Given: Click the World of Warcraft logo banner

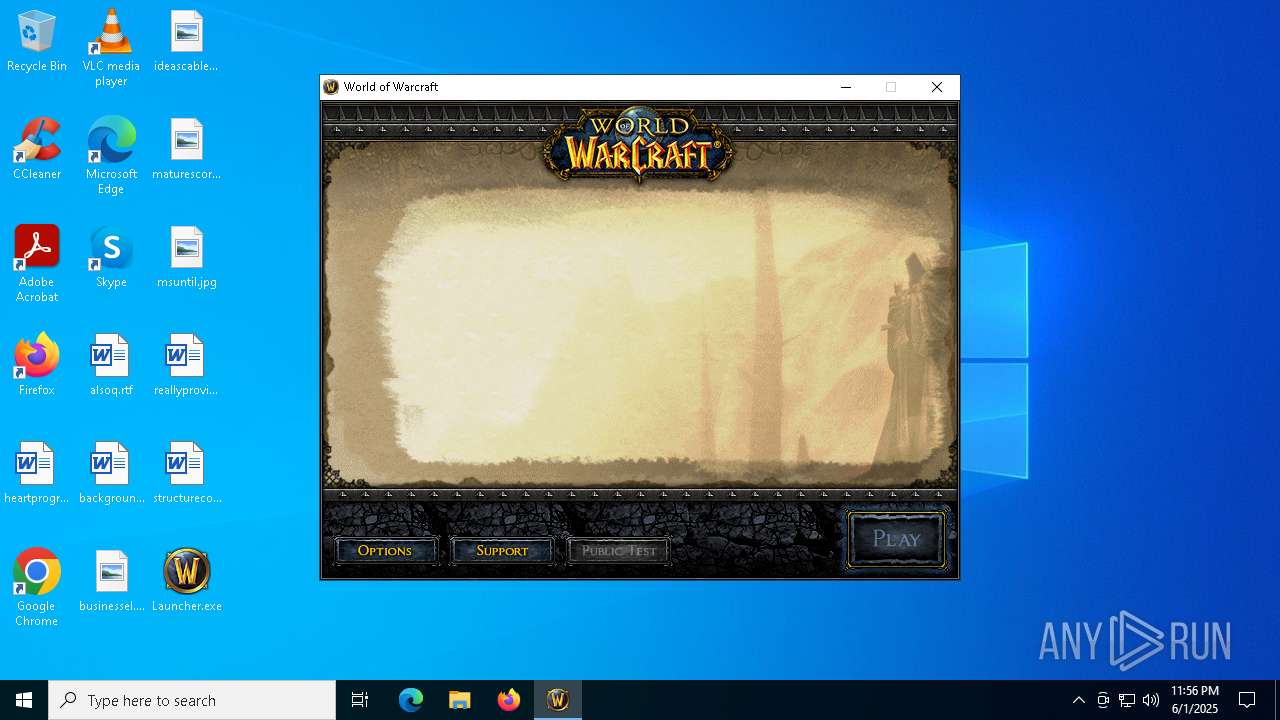Looking at the screenshot, I should pyautogui.click(x=639, y=145).
